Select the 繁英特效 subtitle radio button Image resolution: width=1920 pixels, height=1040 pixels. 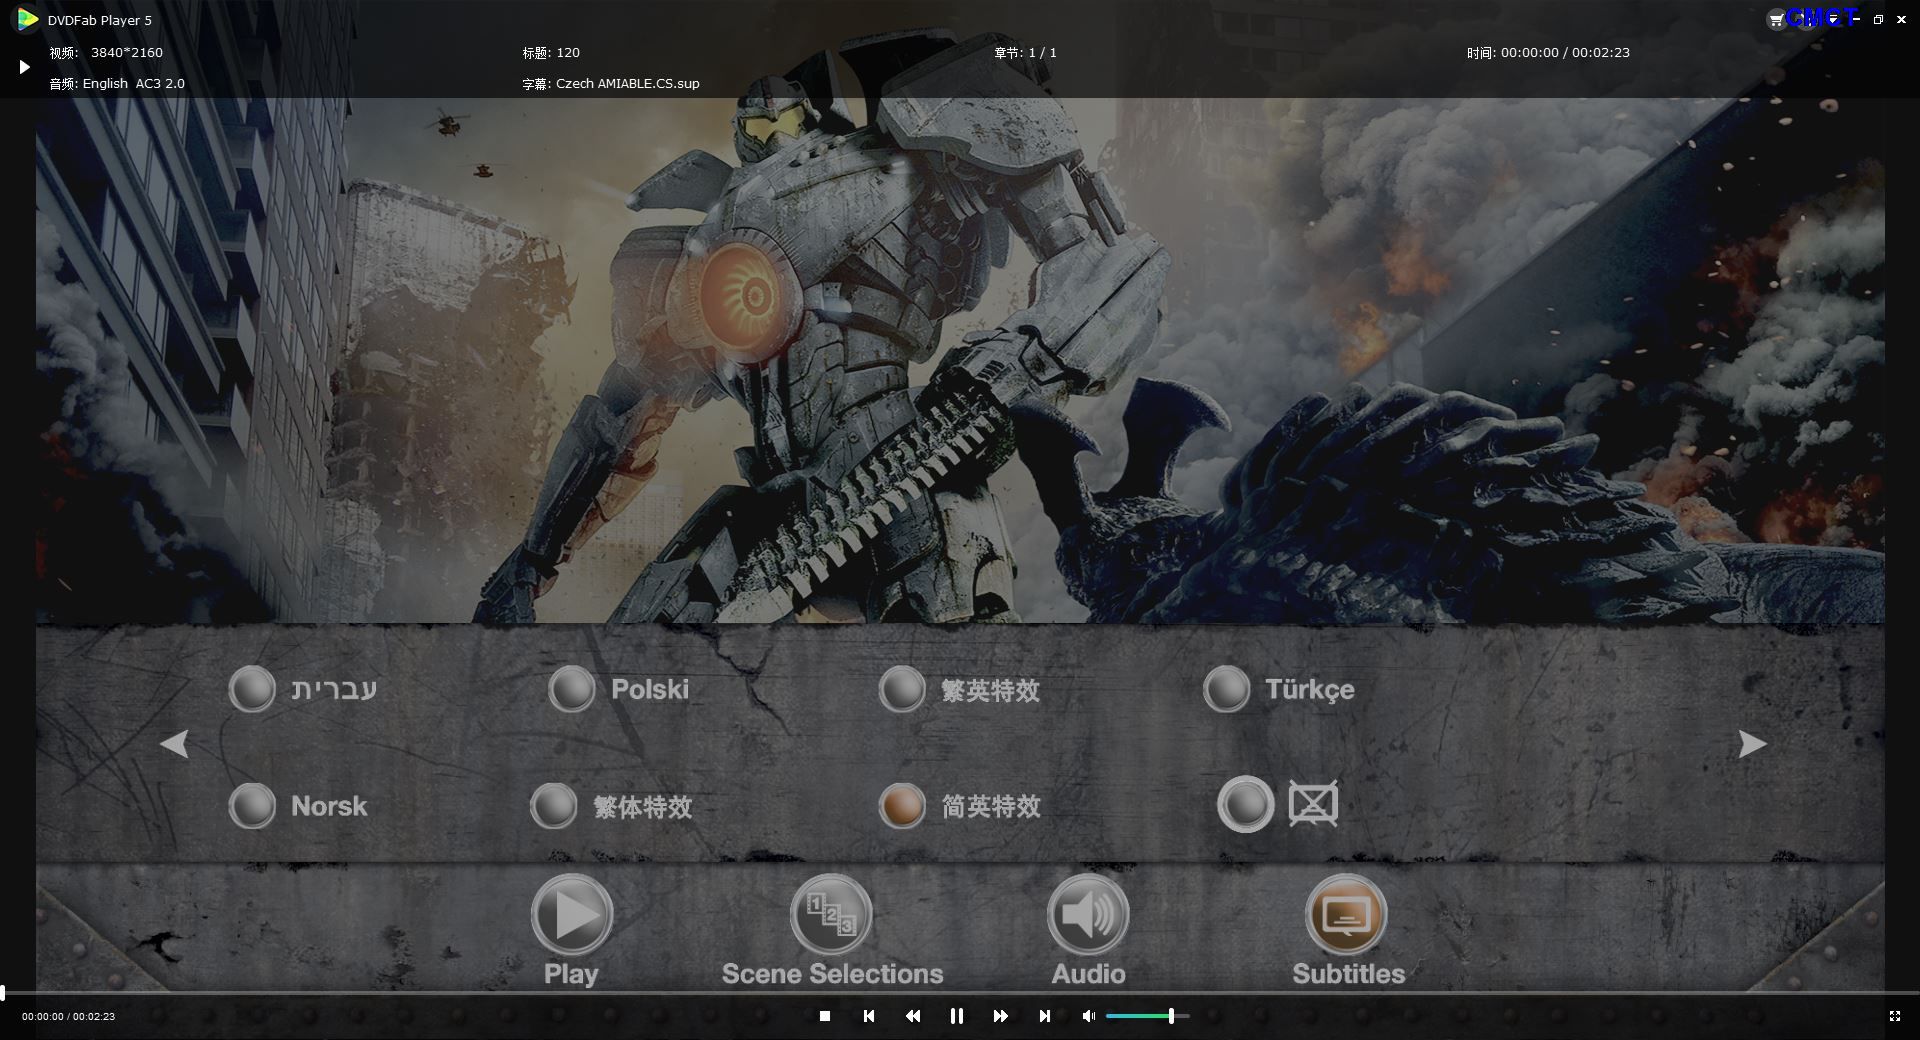(901, 689)
